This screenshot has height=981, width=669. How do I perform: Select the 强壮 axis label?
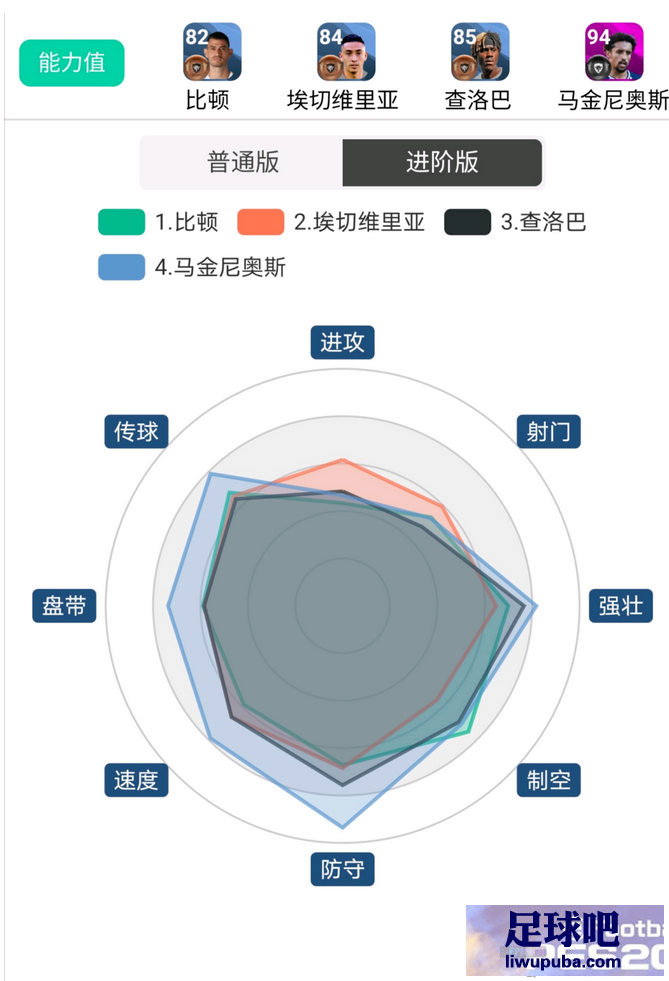621,606
